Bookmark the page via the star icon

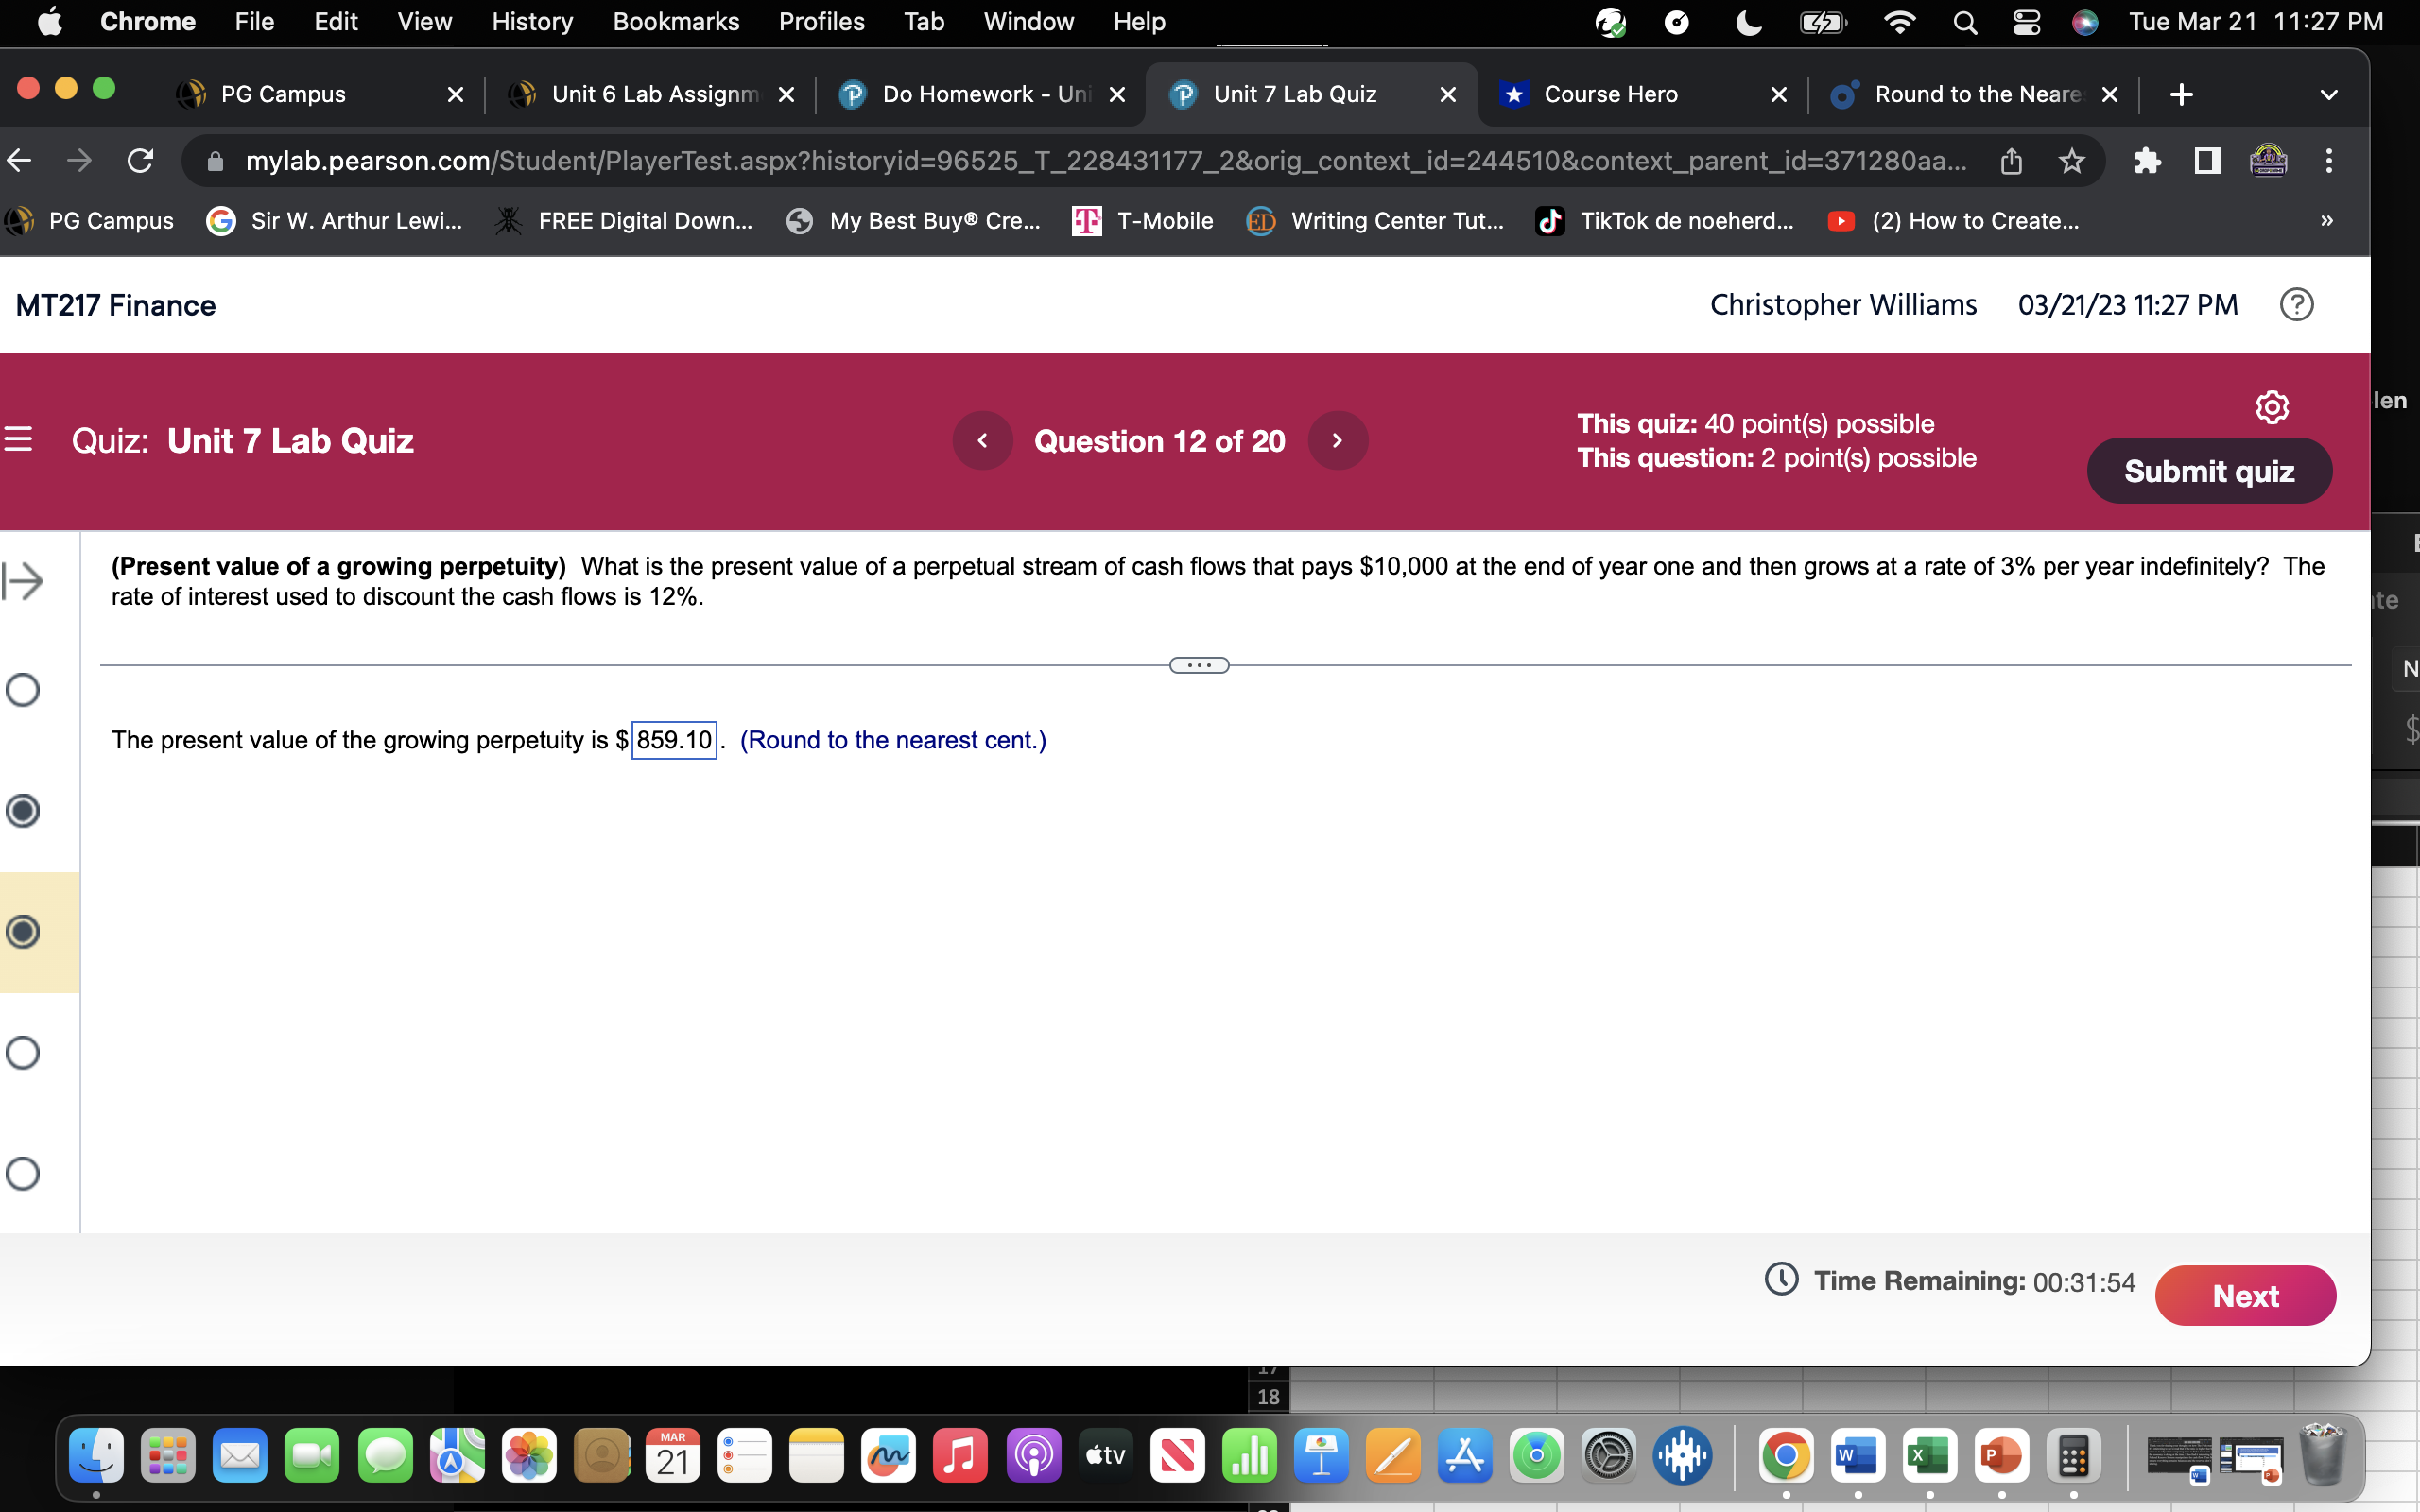click(2071, 161)
